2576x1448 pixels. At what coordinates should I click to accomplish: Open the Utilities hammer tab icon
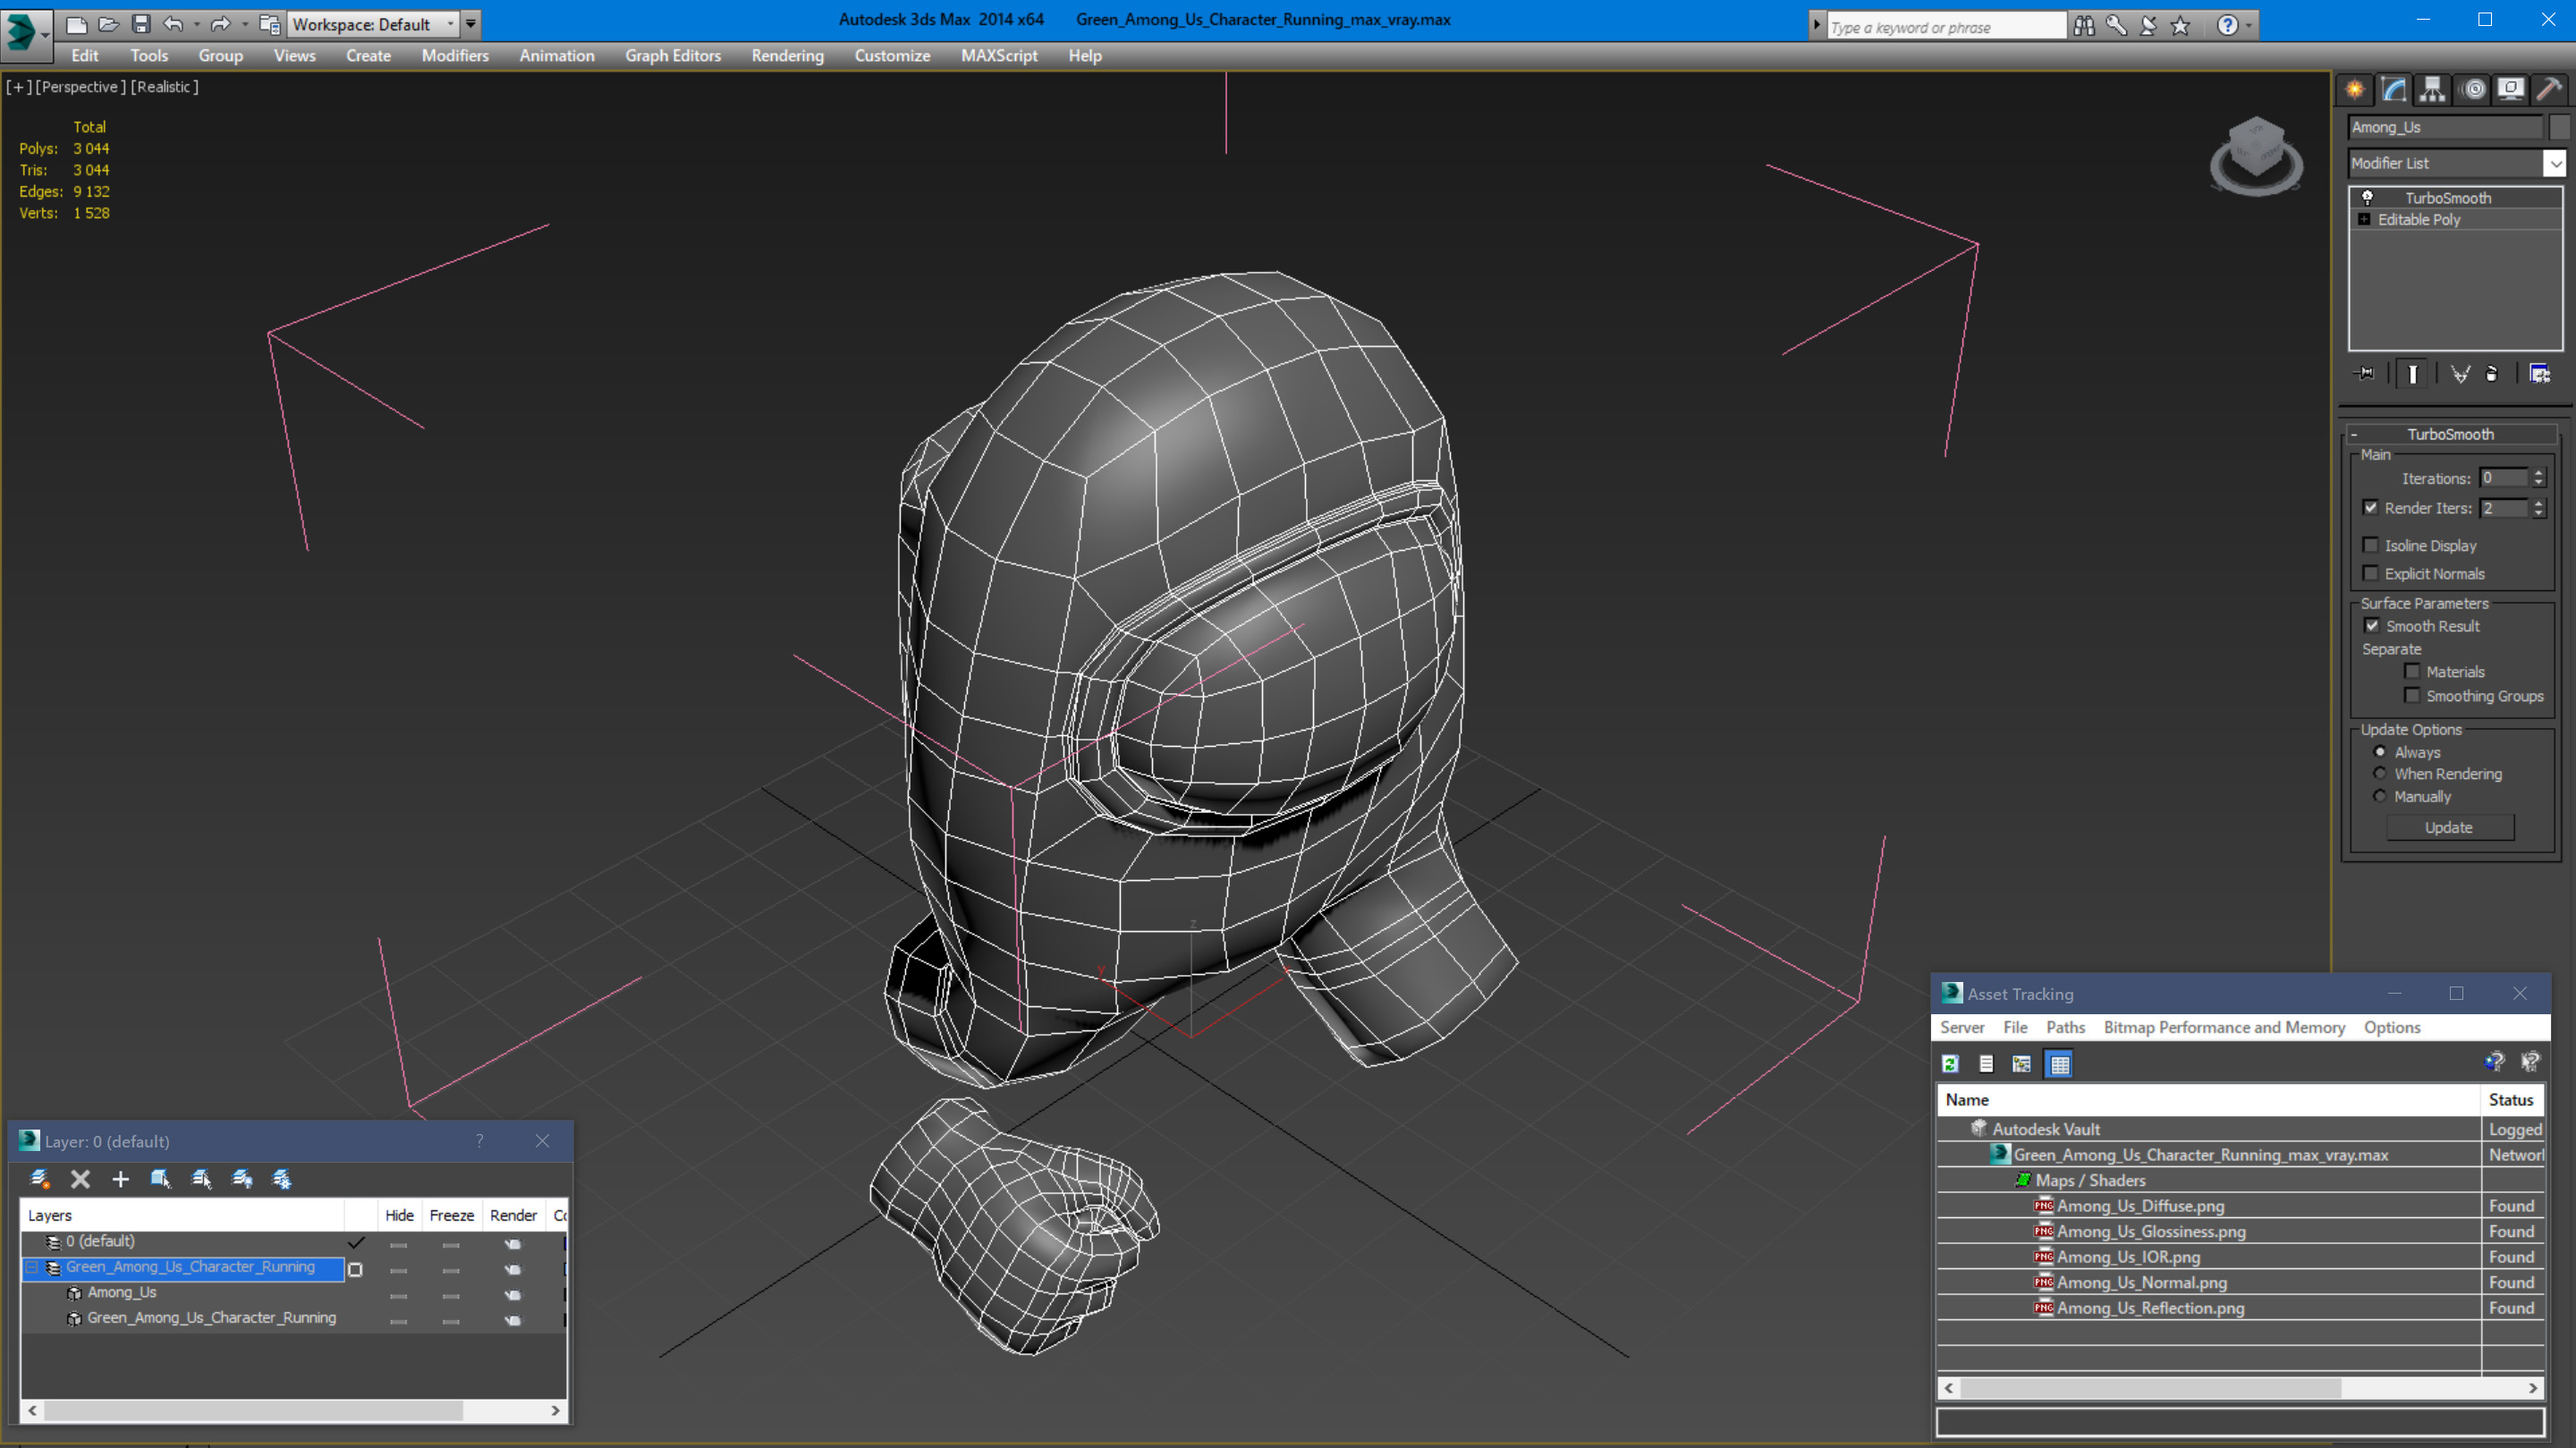2549,90
